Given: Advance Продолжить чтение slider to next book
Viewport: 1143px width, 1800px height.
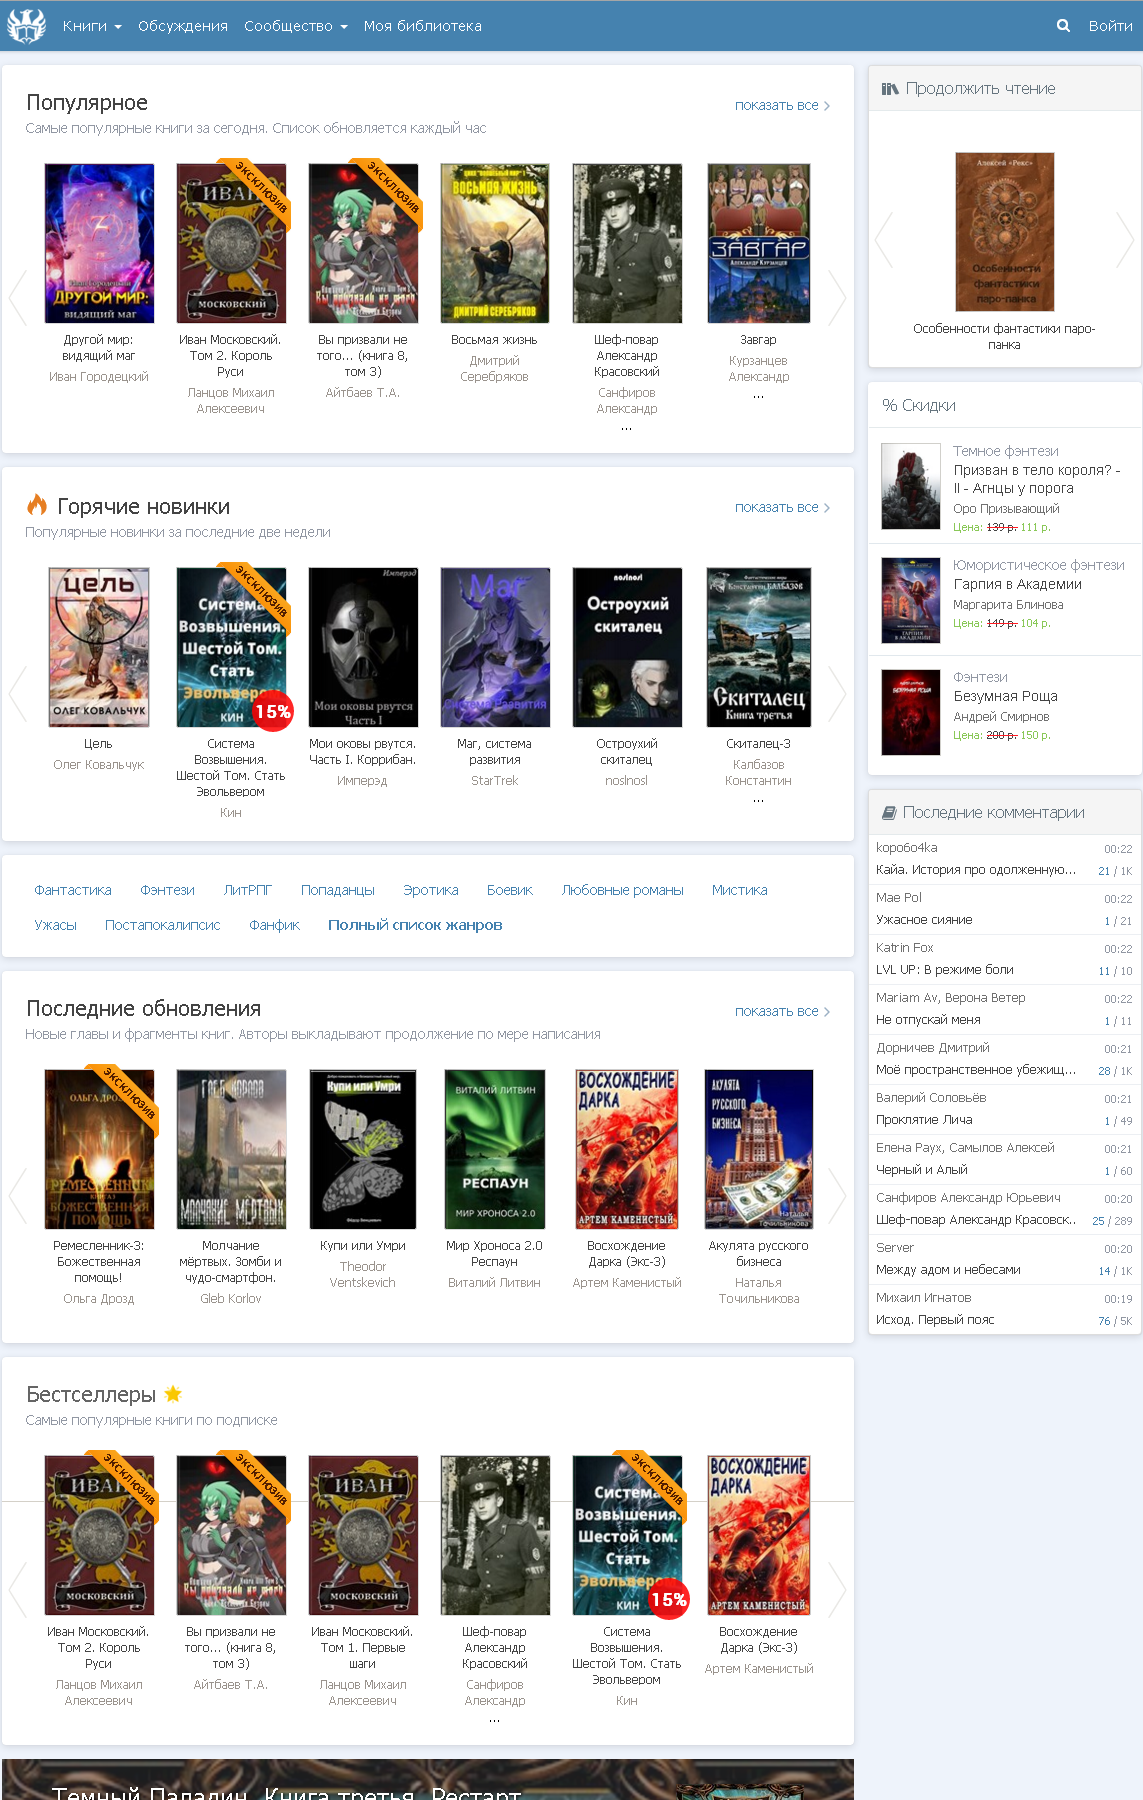Looking at the screenshot, I should 1124,240.
